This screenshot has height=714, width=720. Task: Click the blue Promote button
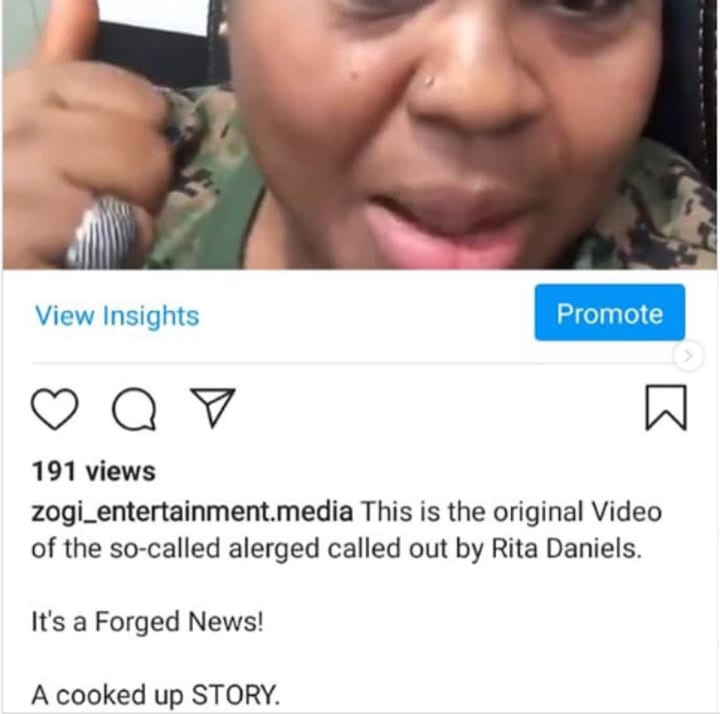click(x=609, y=313)
